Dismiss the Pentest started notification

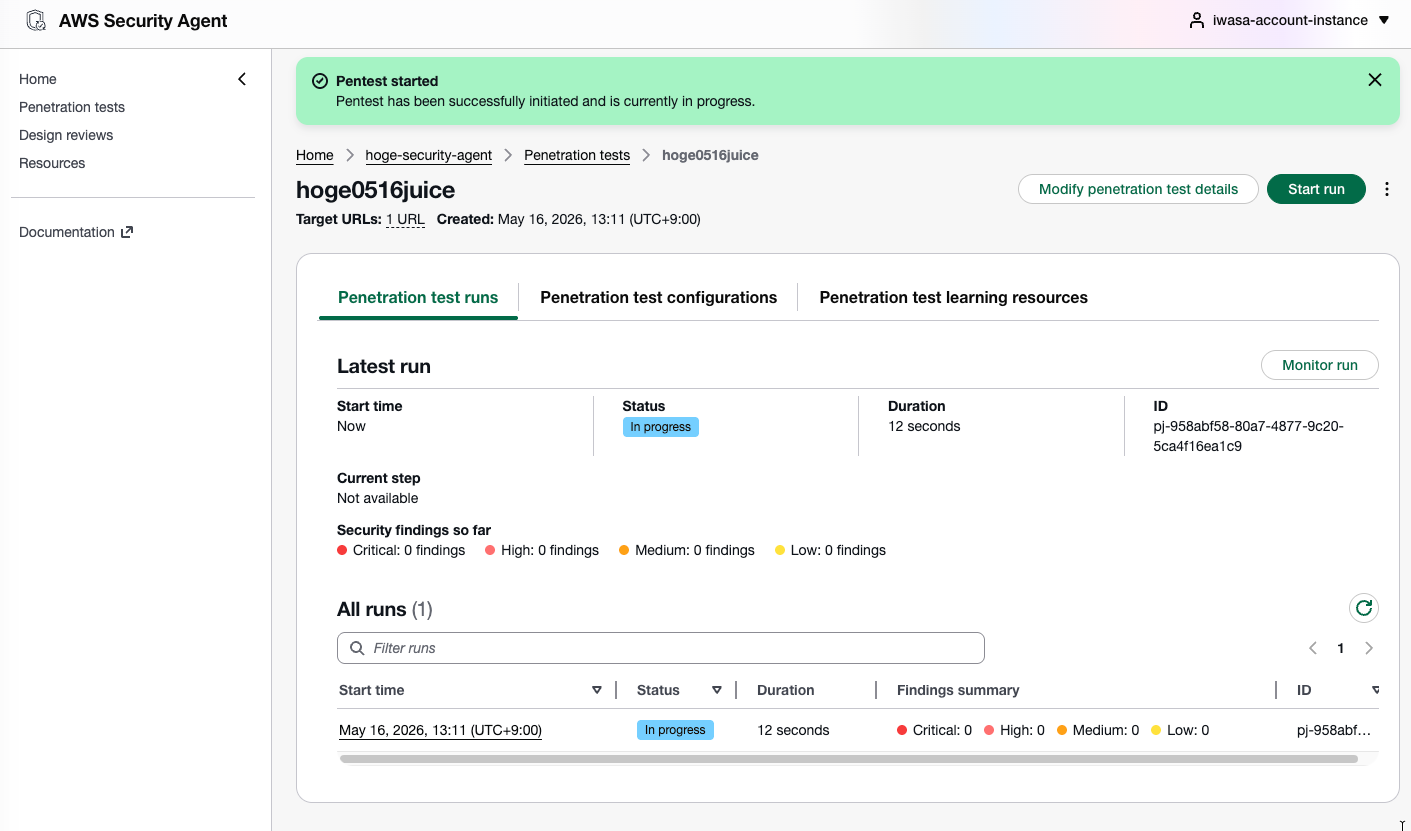[x=1375, y=80]
